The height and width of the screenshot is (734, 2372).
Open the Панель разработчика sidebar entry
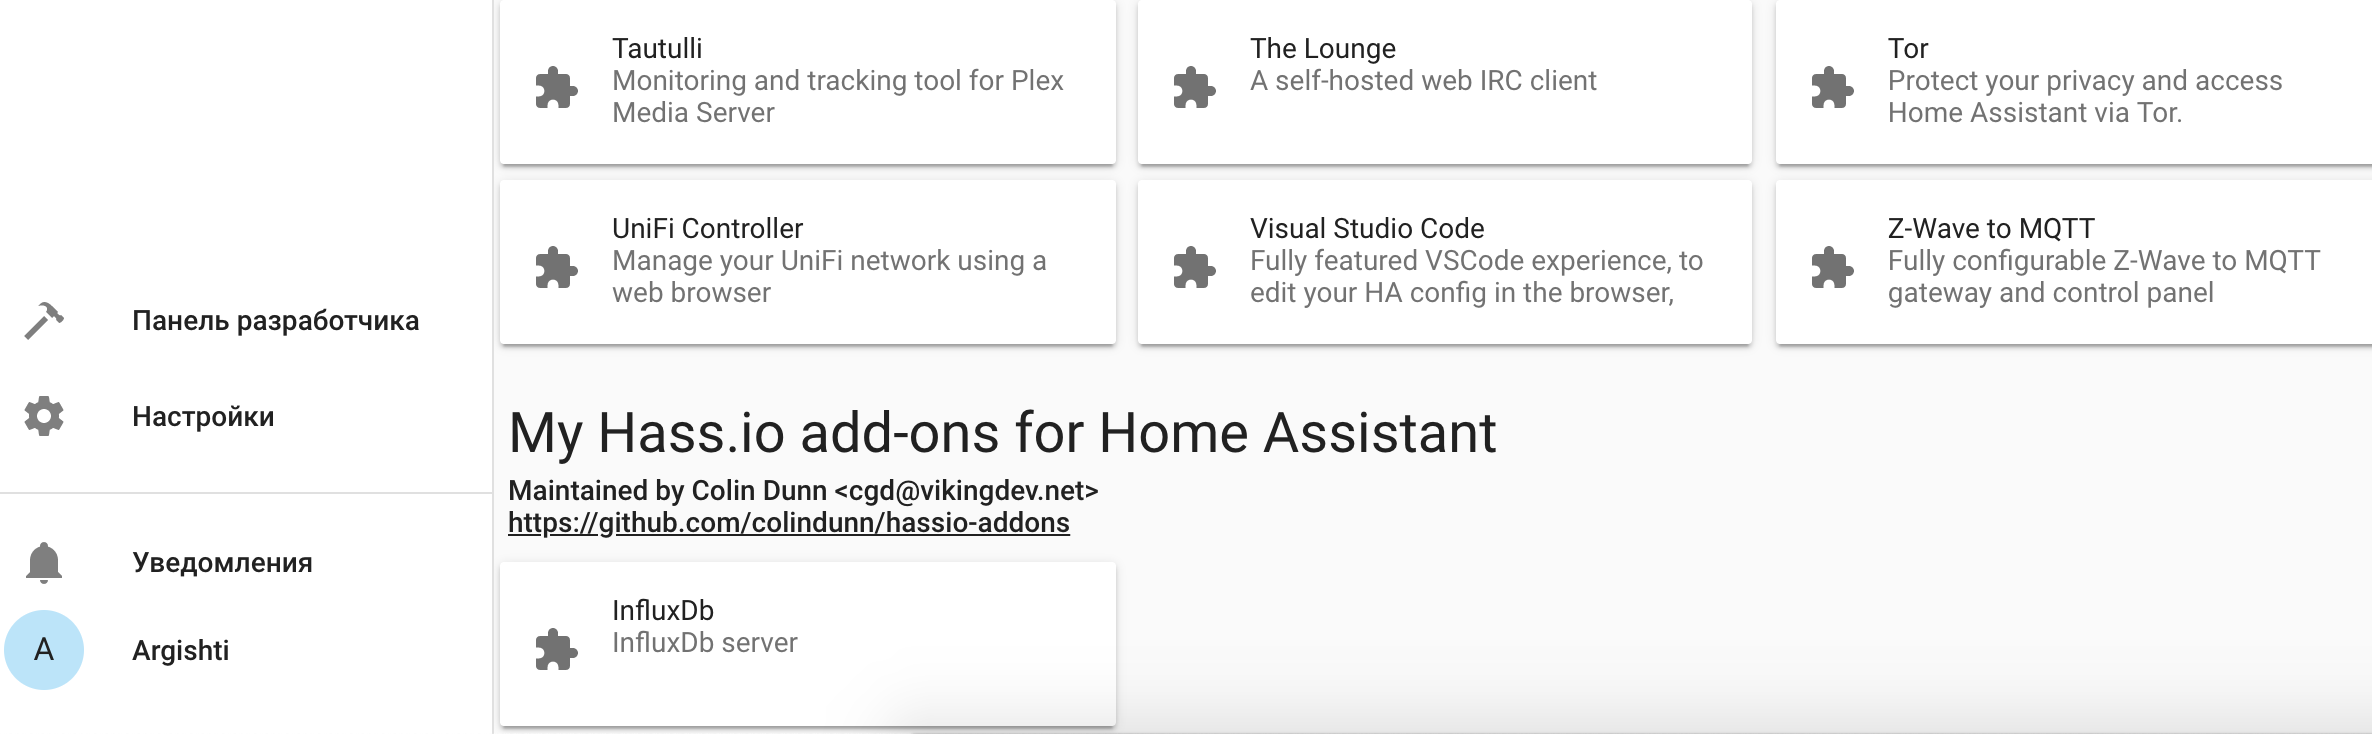click(x=275, y=320)
